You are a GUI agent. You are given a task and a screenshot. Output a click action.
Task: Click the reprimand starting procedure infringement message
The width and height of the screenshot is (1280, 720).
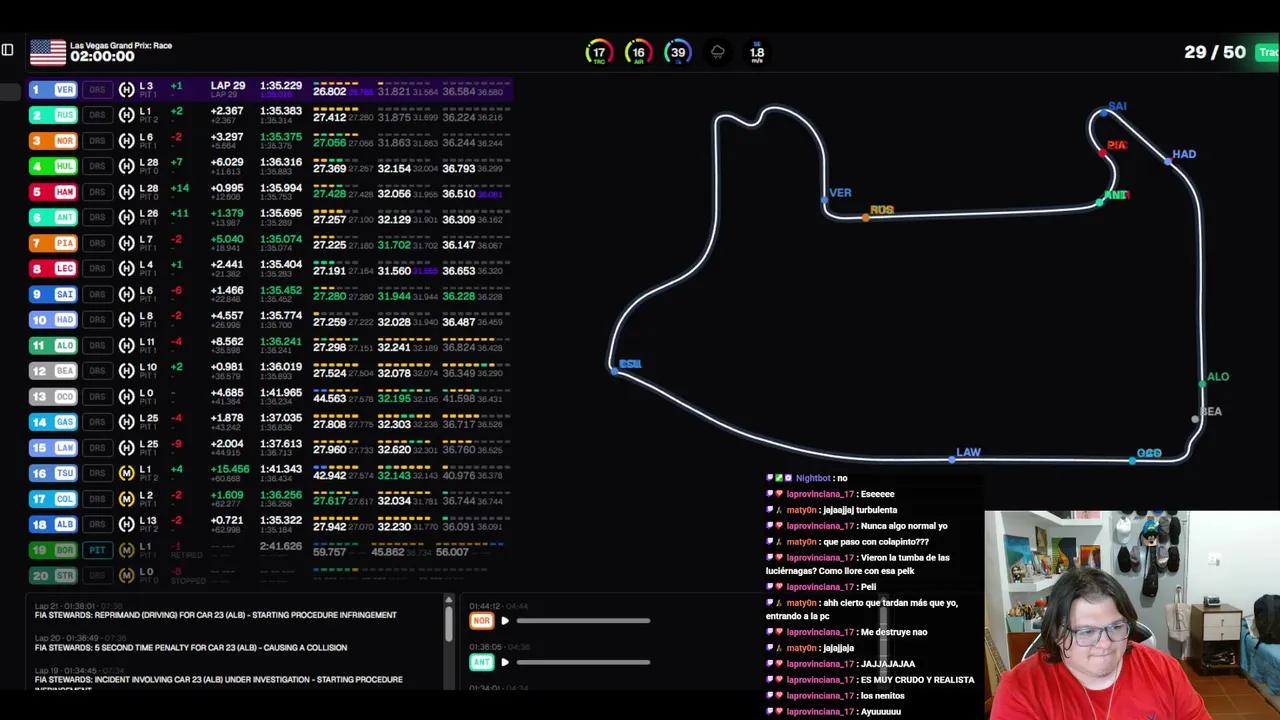pyautogui.click(x=216, y=615)
